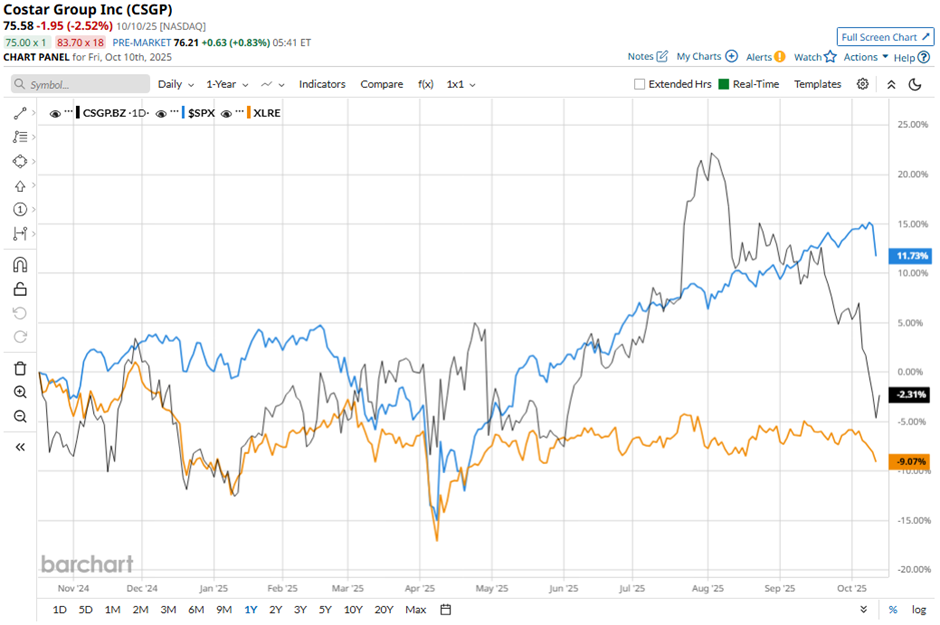The width and height of the screenshot is (940, 625).
Task: Enable the magnet snap mode
Action: pos(20,265)
